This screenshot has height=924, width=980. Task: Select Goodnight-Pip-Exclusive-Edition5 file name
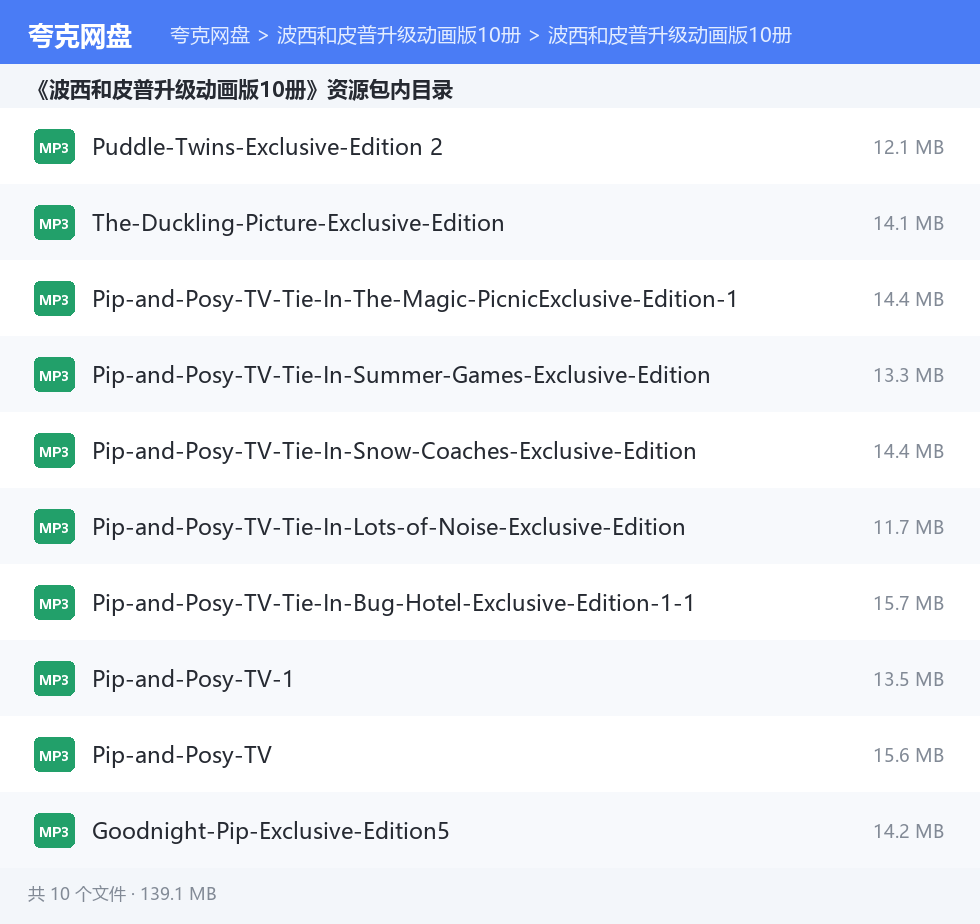pyautogui.click(x=271, y=831)
